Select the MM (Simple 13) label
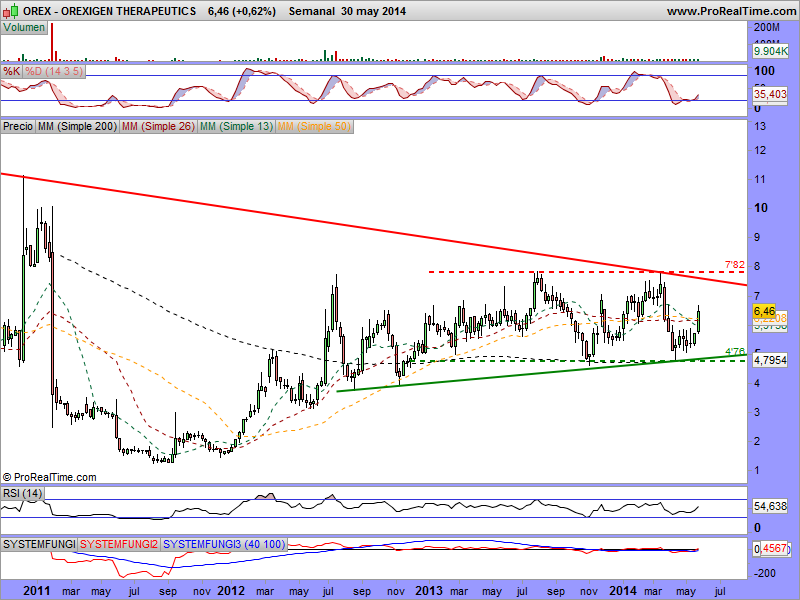 (x=237, y=126)
